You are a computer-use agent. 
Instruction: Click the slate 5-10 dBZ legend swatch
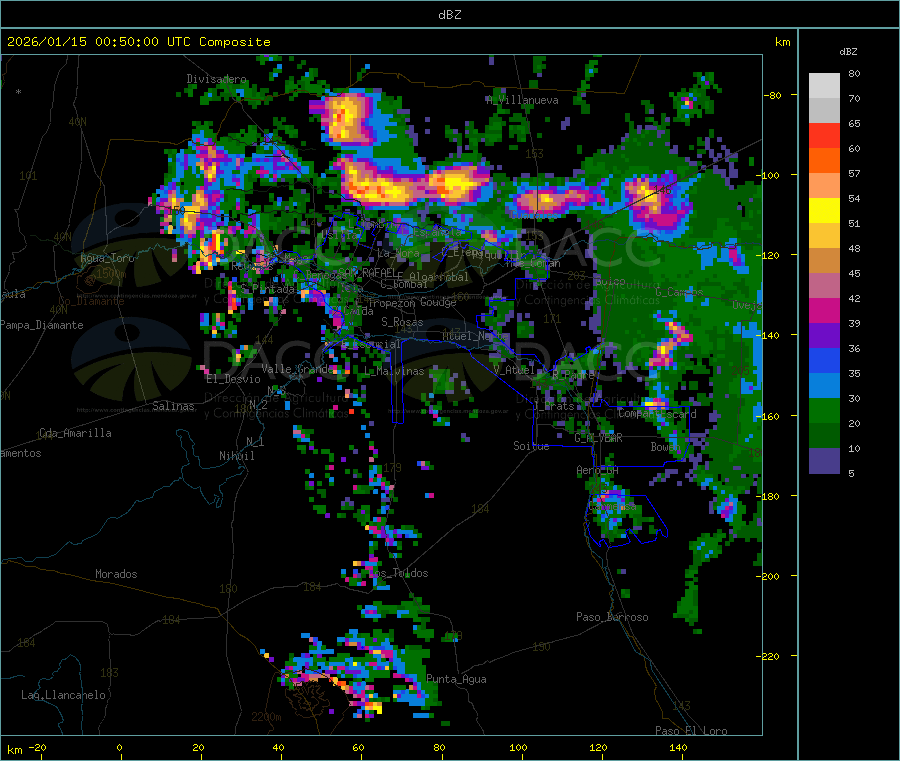[x=824, y=461]
